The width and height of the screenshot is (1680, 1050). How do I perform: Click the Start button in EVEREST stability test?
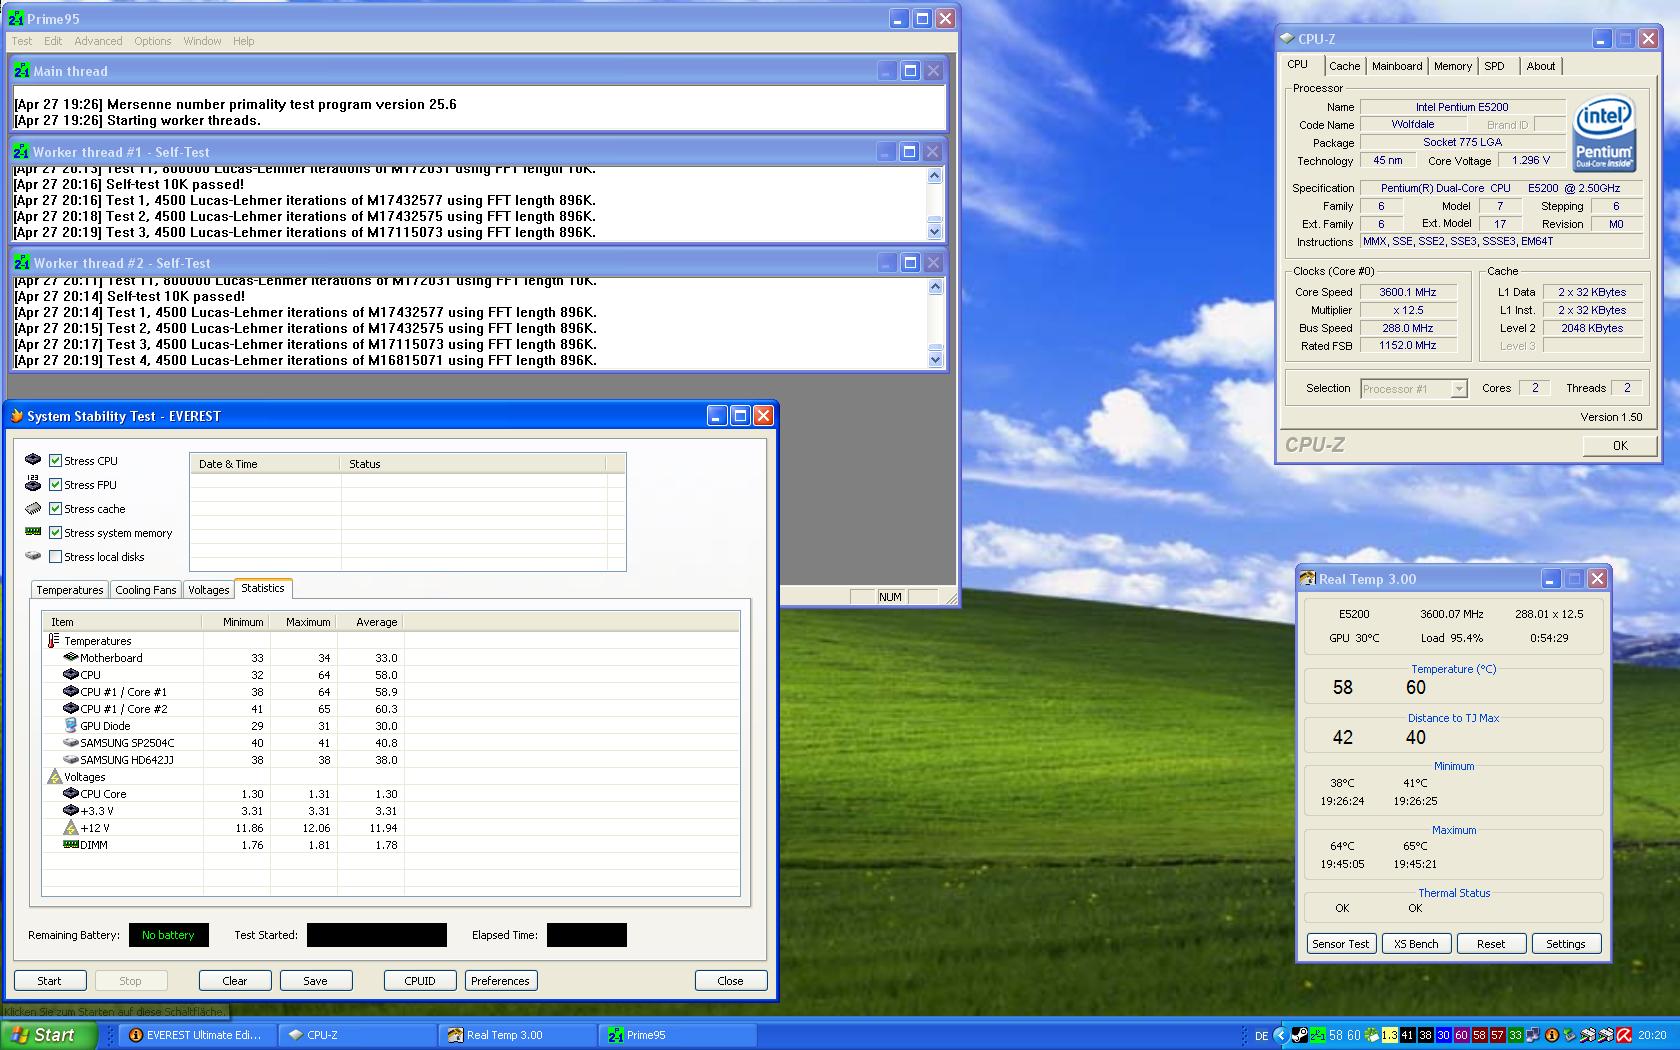coord(50,981)
